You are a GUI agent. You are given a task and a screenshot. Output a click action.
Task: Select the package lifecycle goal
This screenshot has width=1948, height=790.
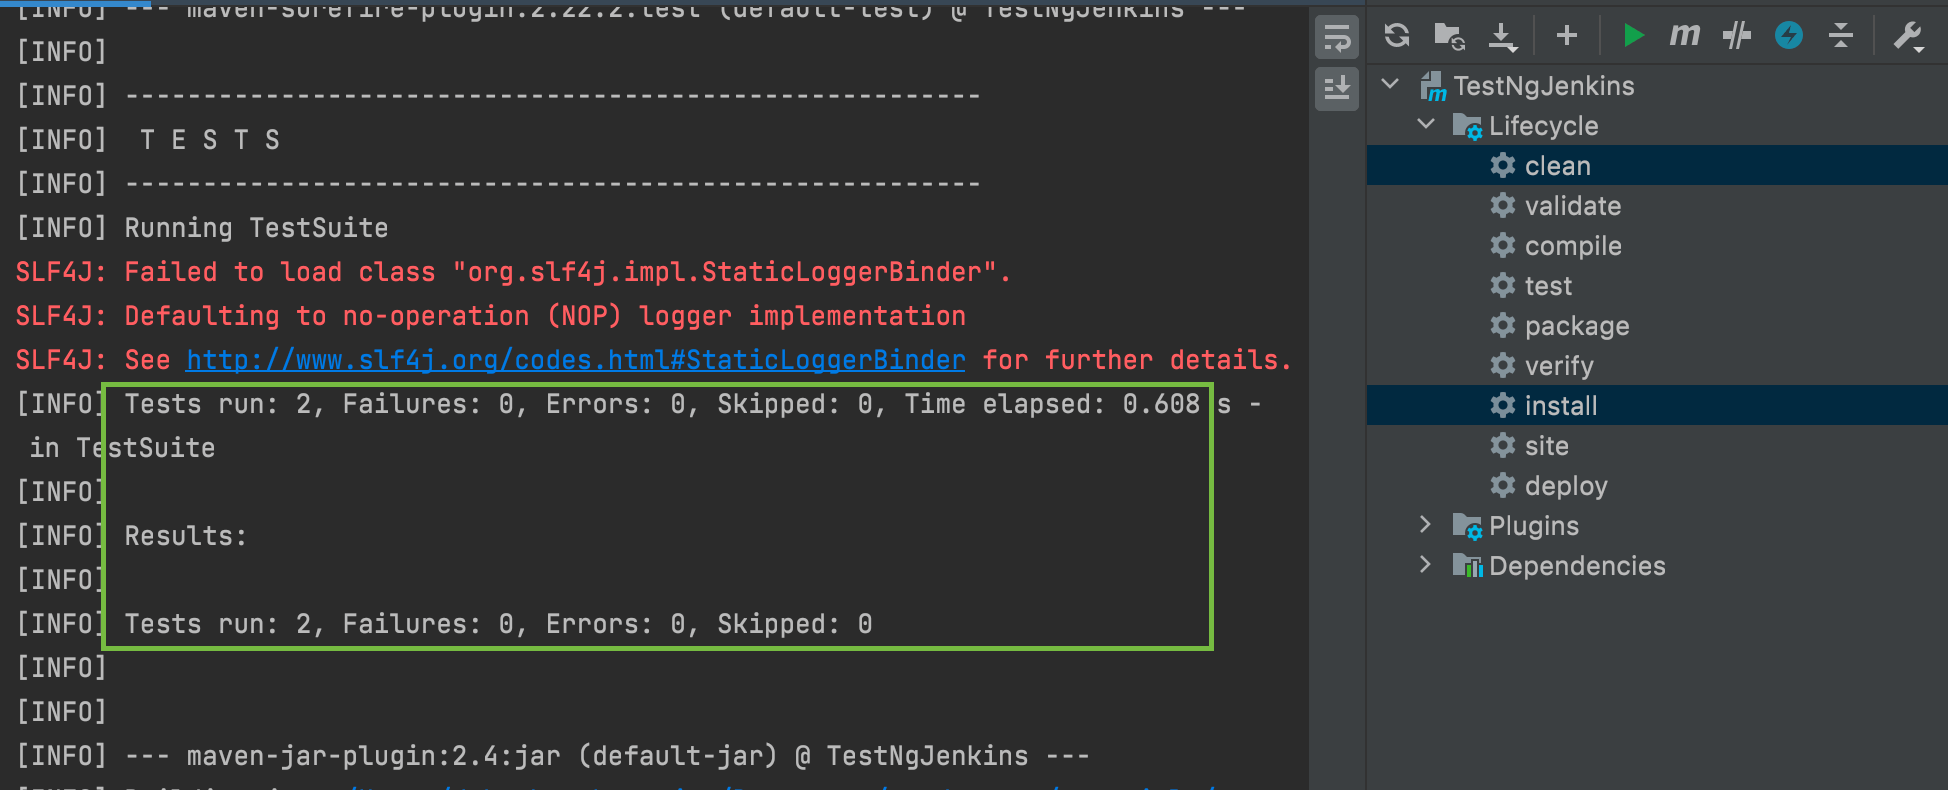click(x=1657, y=325)
